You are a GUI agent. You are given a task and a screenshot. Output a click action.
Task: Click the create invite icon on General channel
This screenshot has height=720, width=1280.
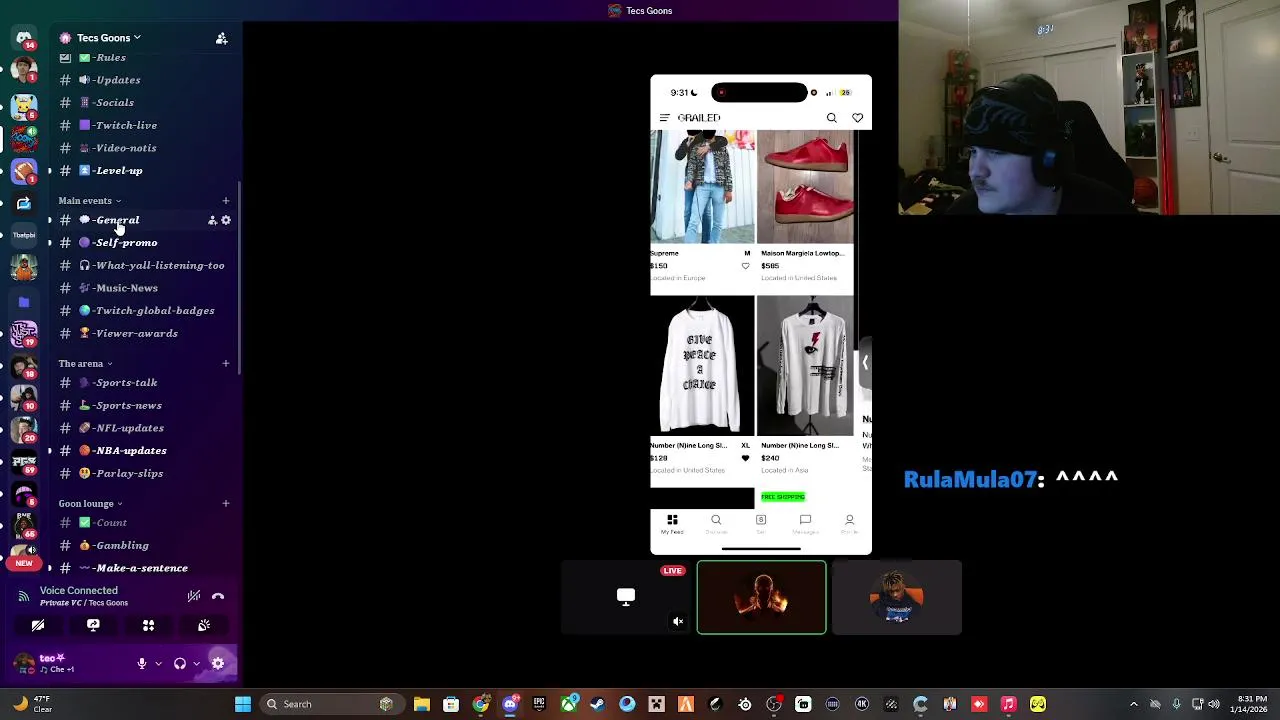click(212, 220)
